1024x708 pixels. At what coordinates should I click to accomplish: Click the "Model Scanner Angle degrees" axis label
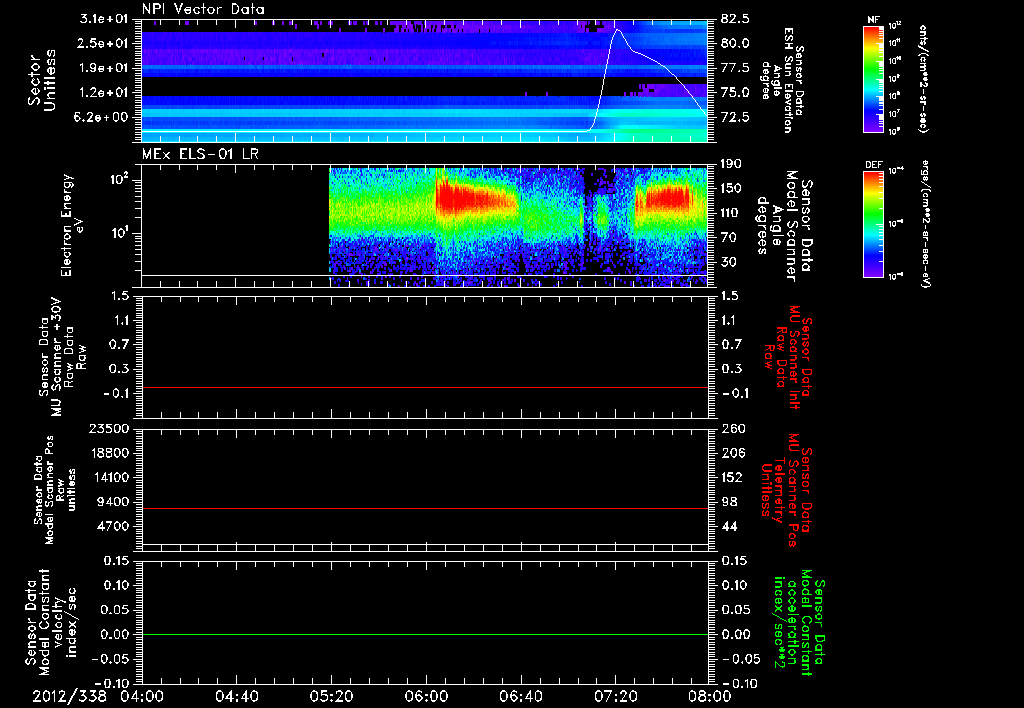(x=784, y=225)
